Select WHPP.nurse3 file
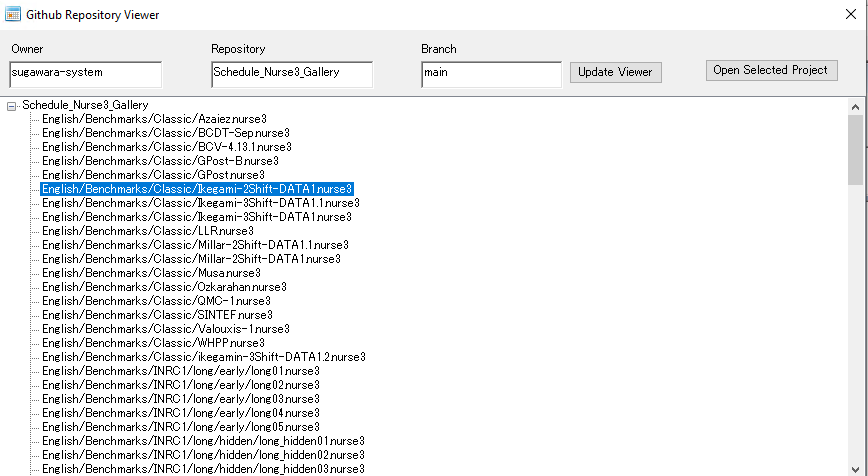Viewport: 868px width, 476px height. point(153,343)
